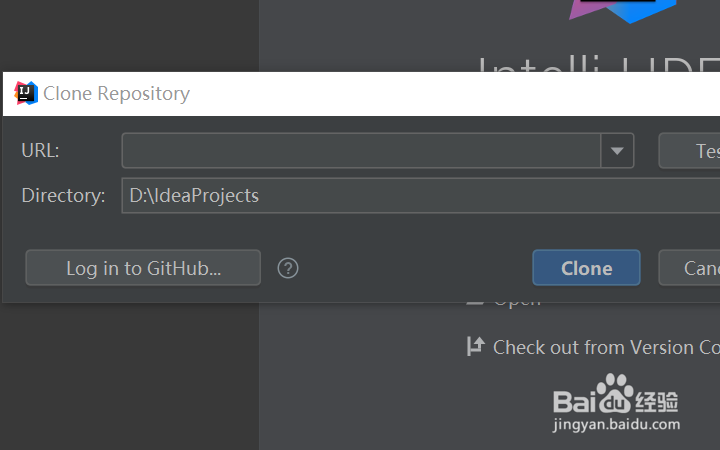This screenshot has width=720, height=450.
Task: Expand the URL history dropdown arrow
Action: coord(617,151)
